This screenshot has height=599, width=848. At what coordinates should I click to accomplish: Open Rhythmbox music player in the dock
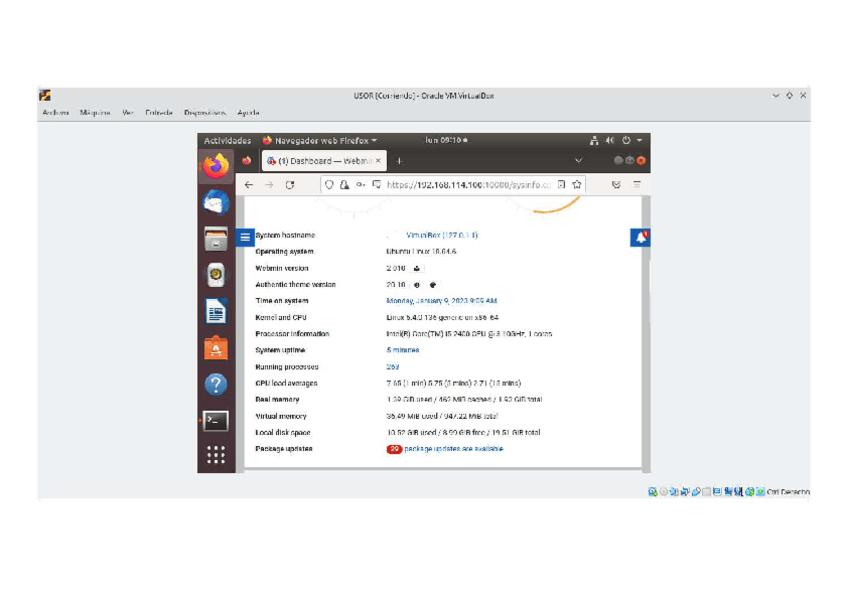216,275
